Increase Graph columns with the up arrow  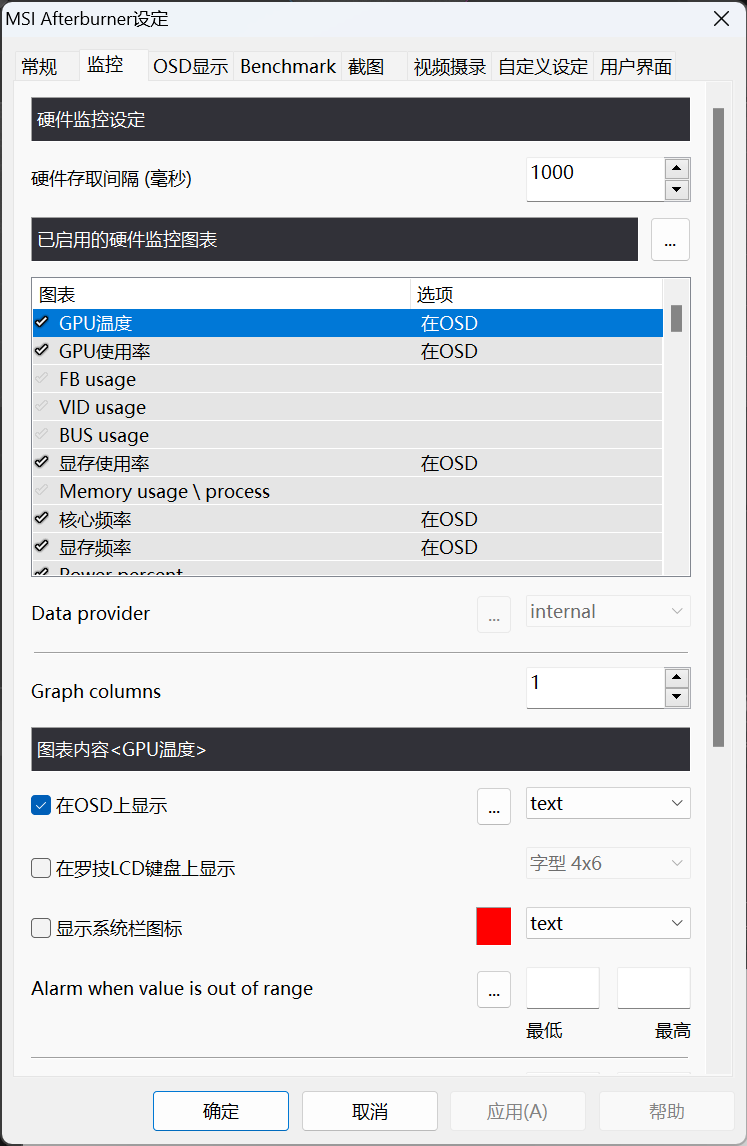tap(677, 678)
